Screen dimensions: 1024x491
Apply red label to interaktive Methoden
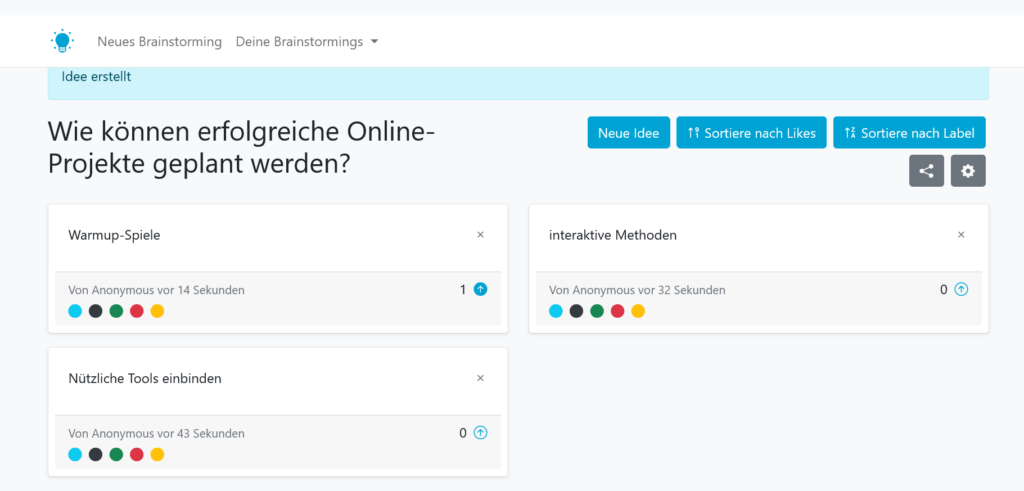(x=617, y=311)
